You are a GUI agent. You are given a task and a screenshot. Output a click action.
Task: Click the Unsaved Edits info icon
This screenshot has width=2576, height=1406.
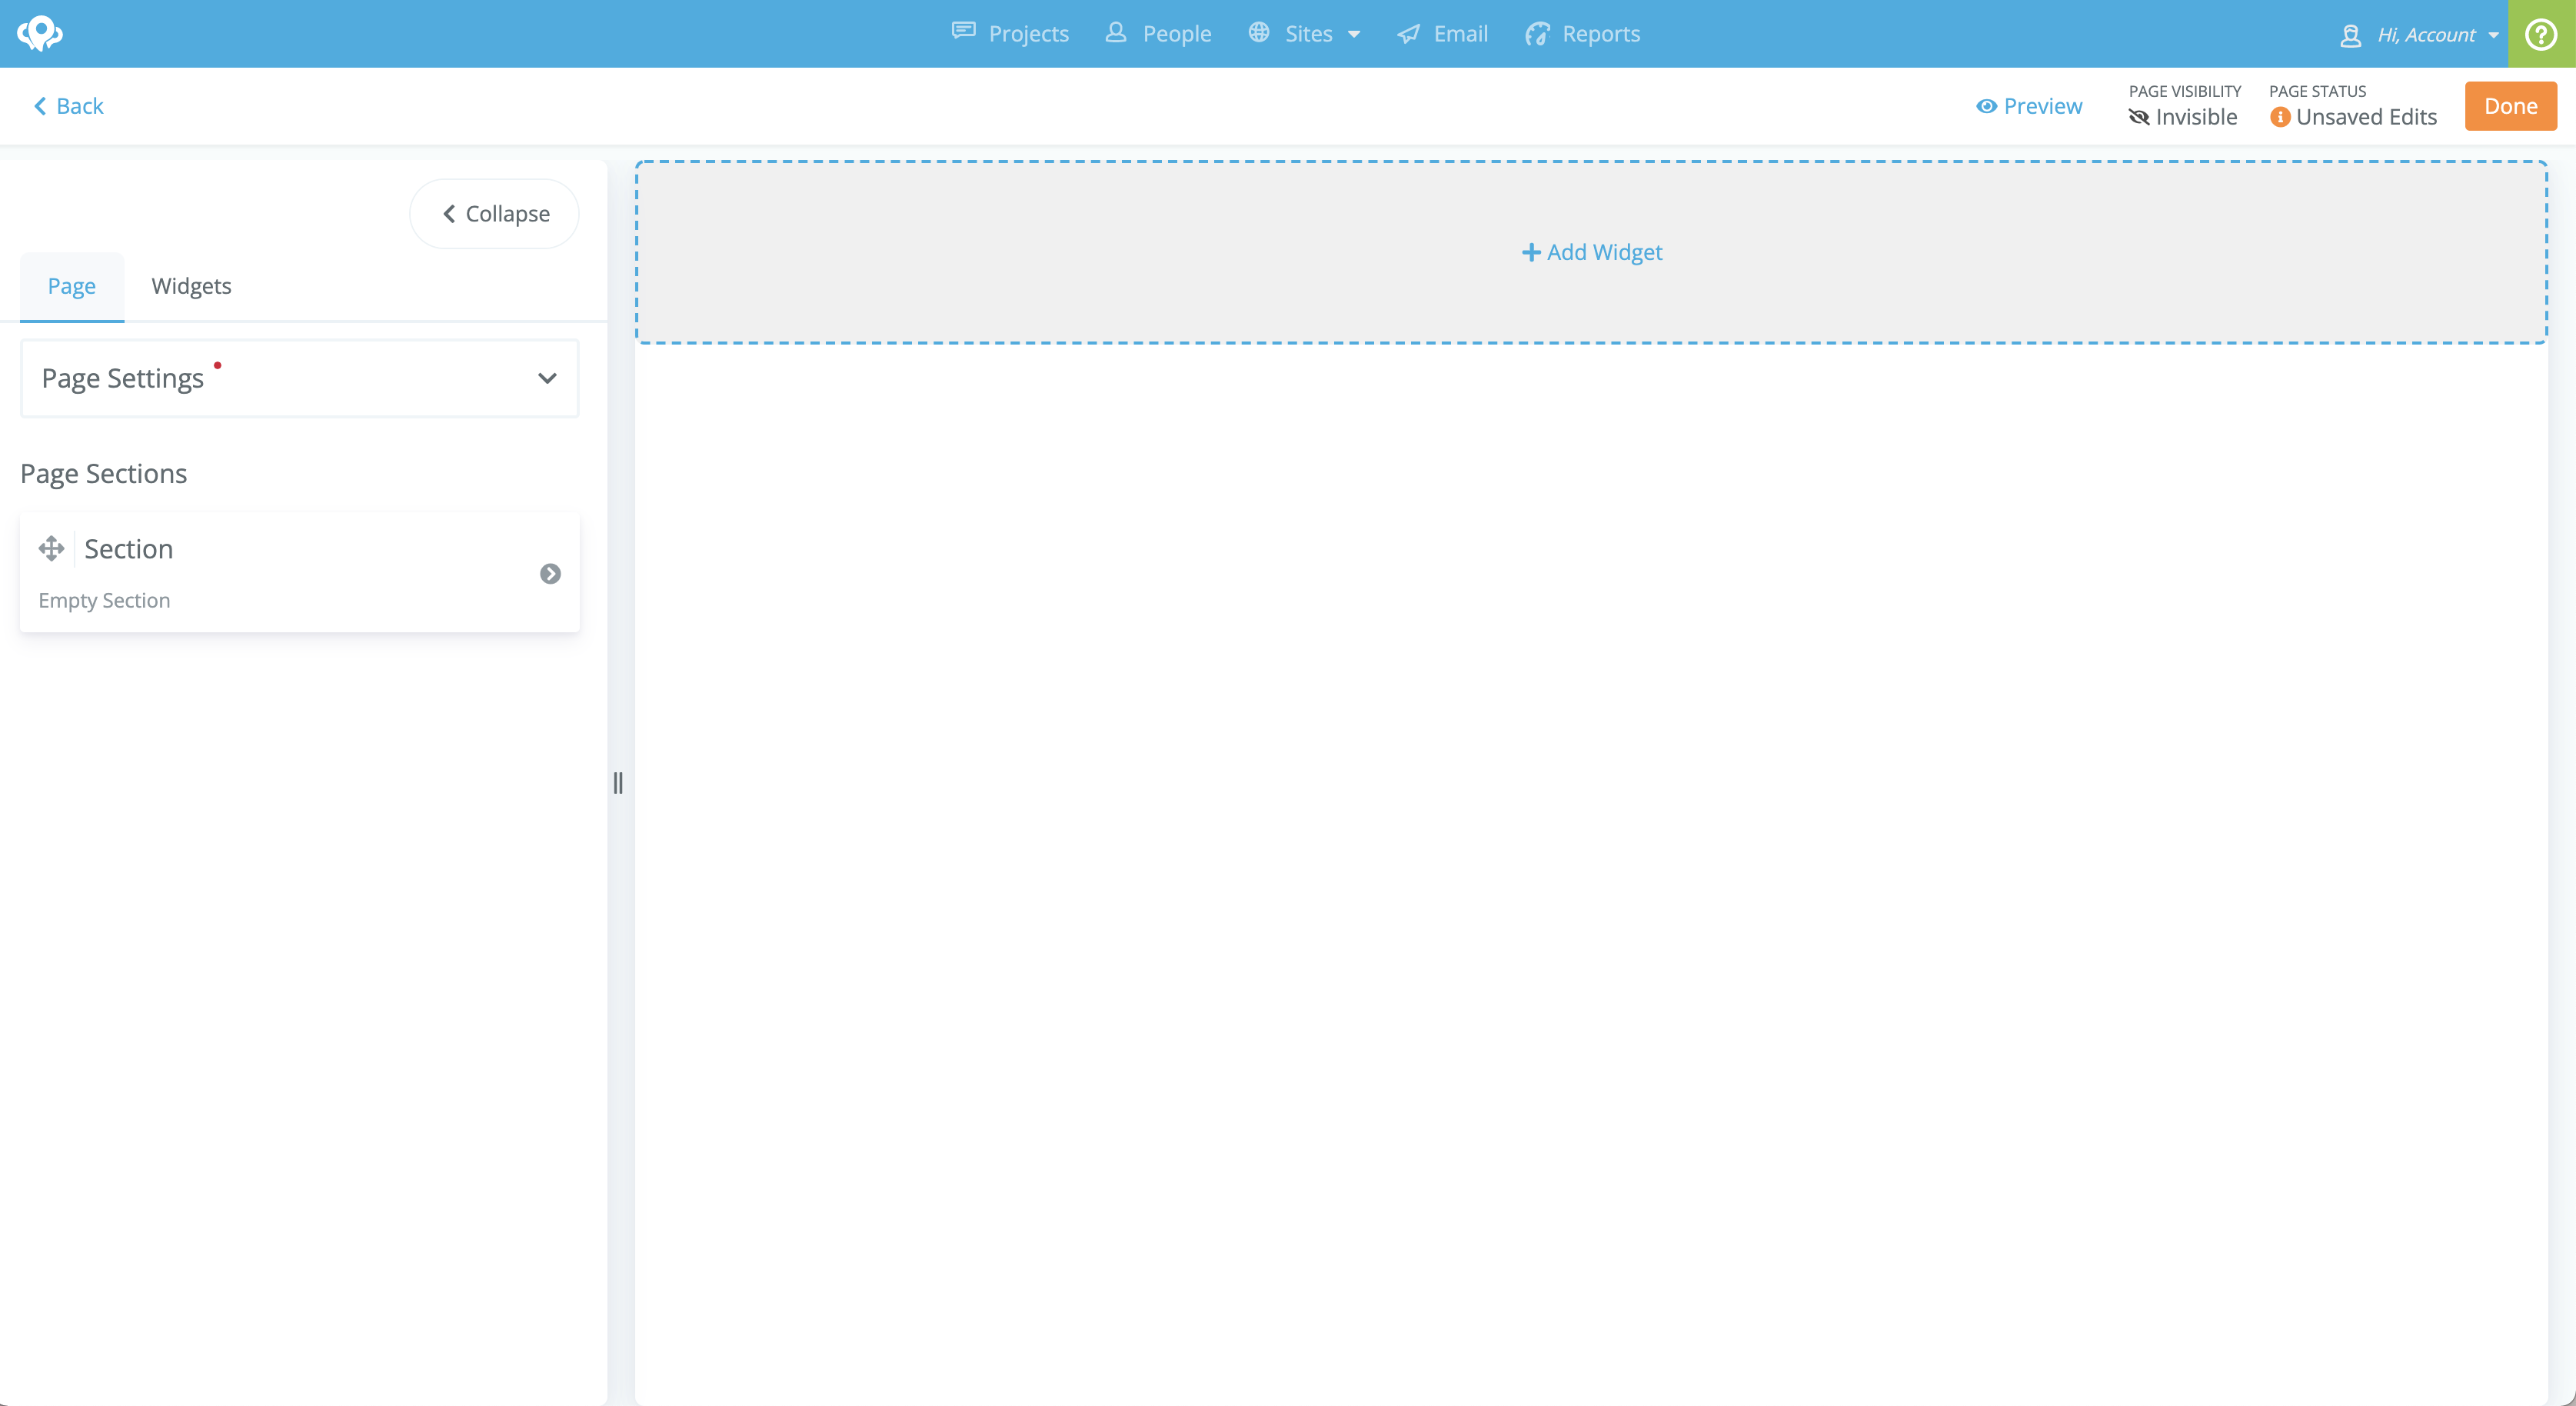2280,117
